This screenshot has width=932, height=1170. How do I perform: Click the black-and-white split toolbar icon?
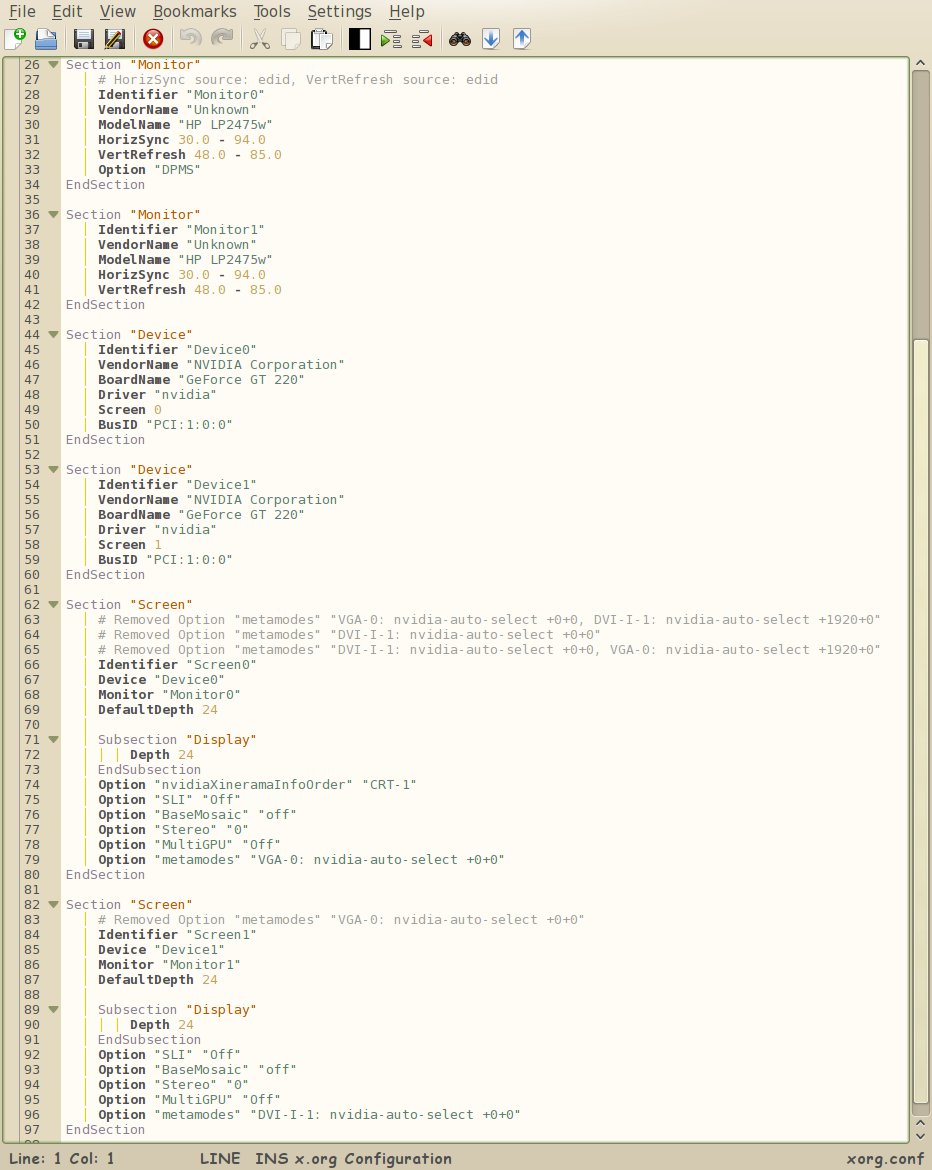coord(360,39)
